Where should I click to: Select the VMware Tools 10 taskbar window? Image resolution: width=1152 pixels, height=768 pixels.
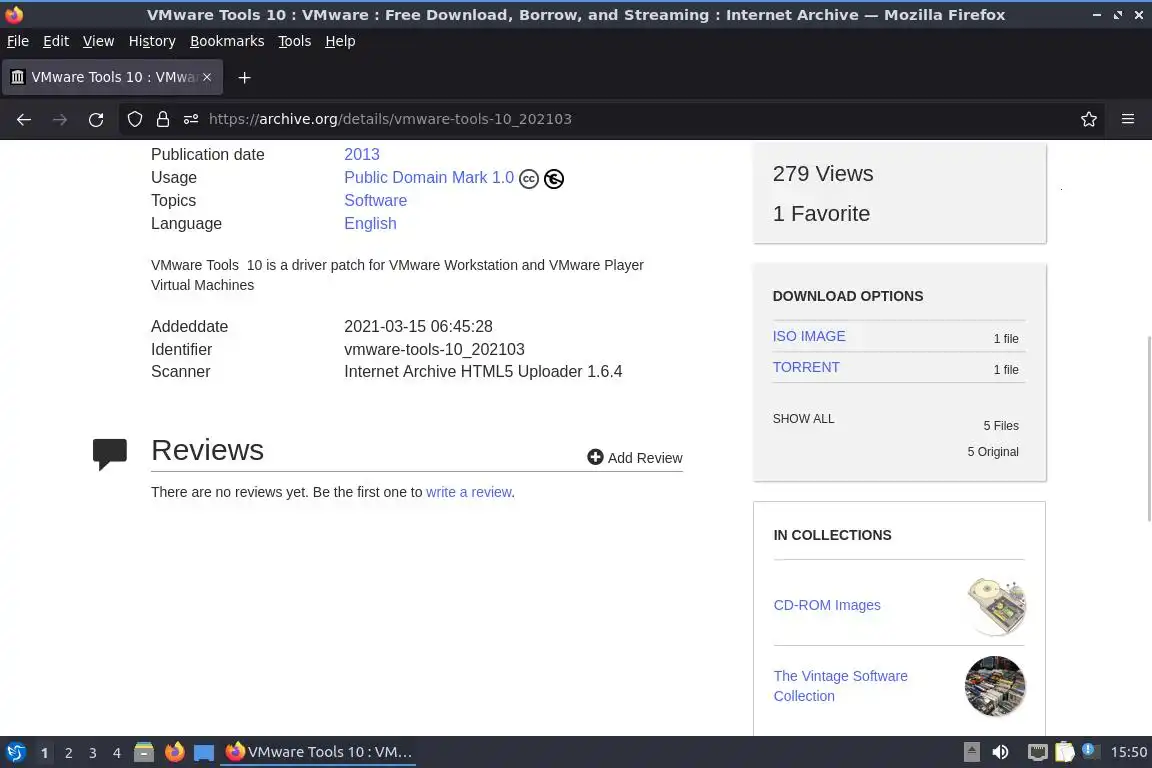(x=318, y=752)
